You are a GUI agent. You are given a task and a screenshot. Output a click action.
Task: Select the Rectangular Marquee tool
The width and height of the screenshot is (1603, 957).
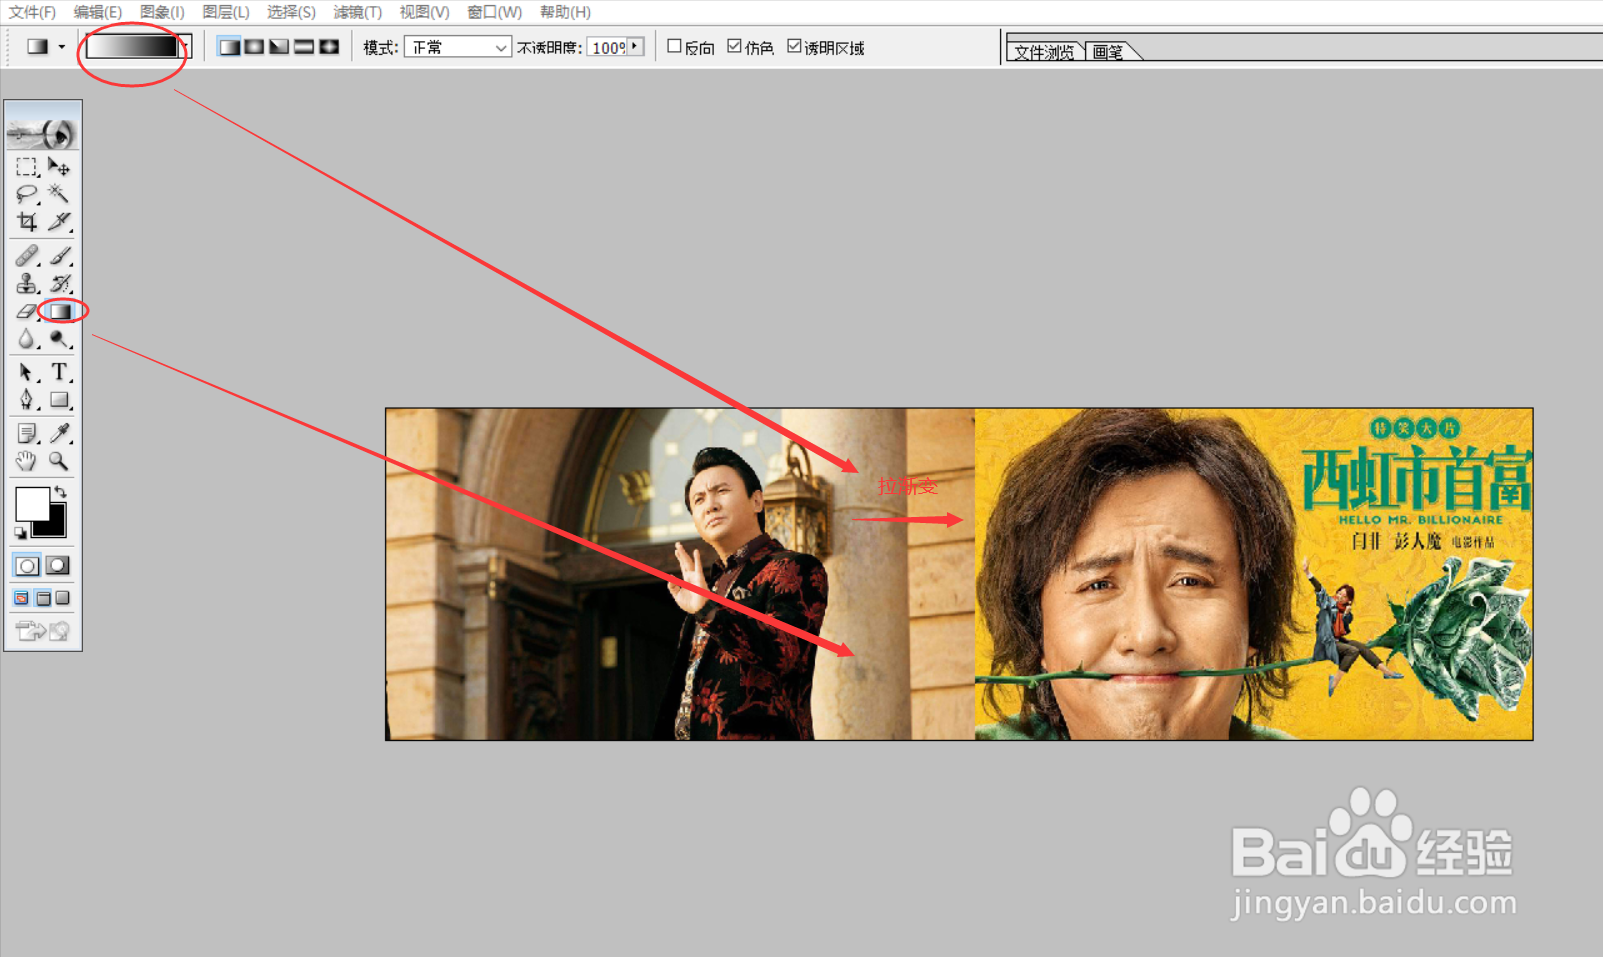click(27, 167)
